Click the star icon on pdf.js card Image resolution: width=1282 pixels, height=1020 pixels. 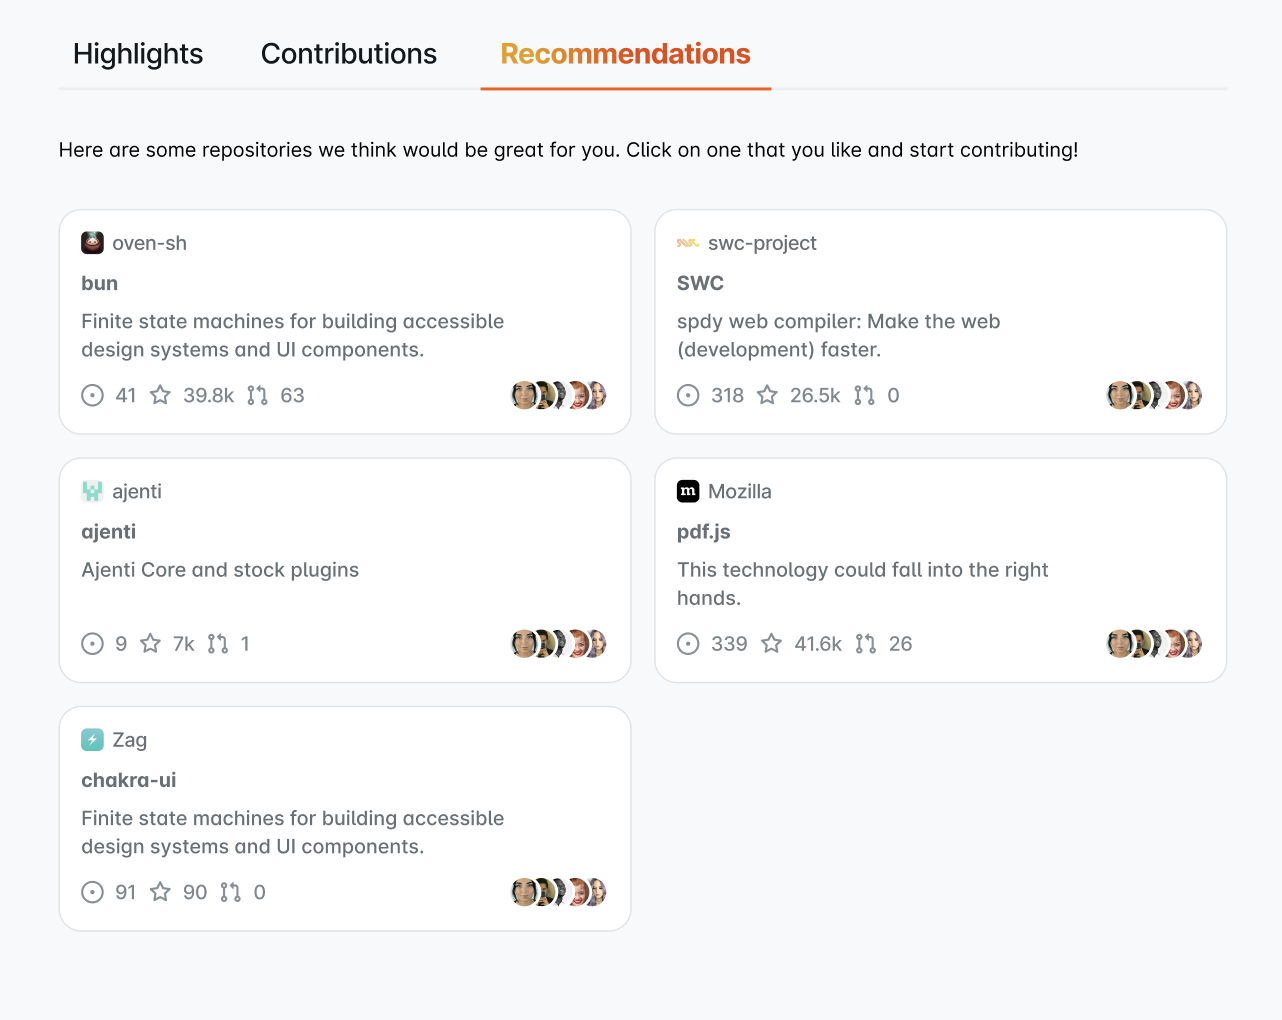(770, 643)
